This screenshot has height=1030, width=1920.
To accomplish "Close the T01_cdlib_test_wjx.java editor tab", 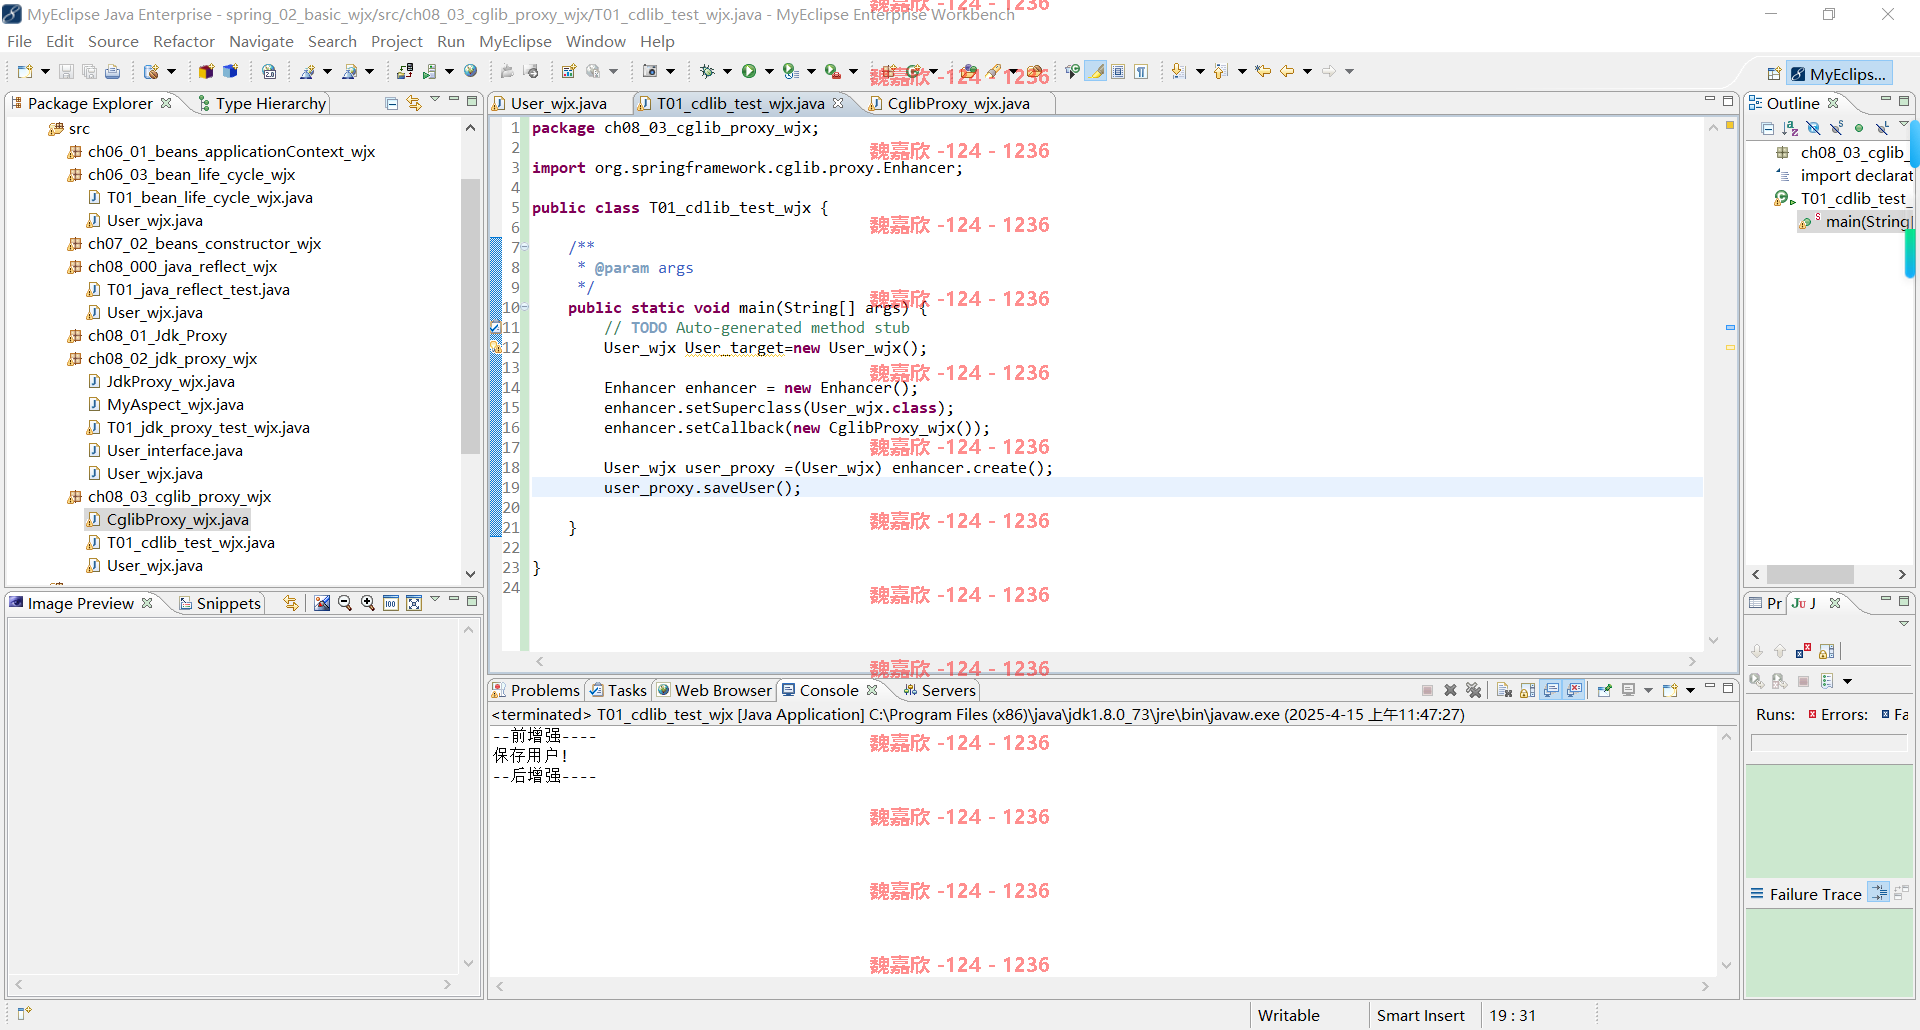I will (x=838, y=103).
